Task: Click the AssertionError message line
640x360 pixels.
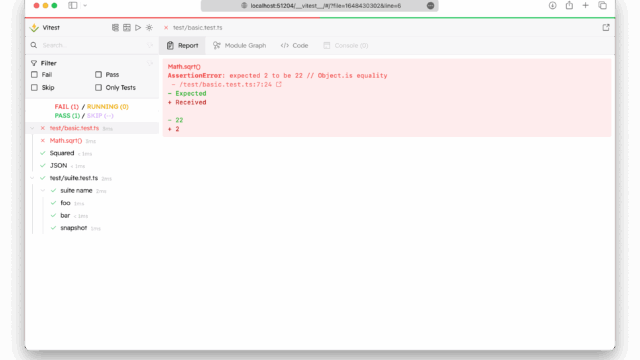Action: tap(277, 76)
